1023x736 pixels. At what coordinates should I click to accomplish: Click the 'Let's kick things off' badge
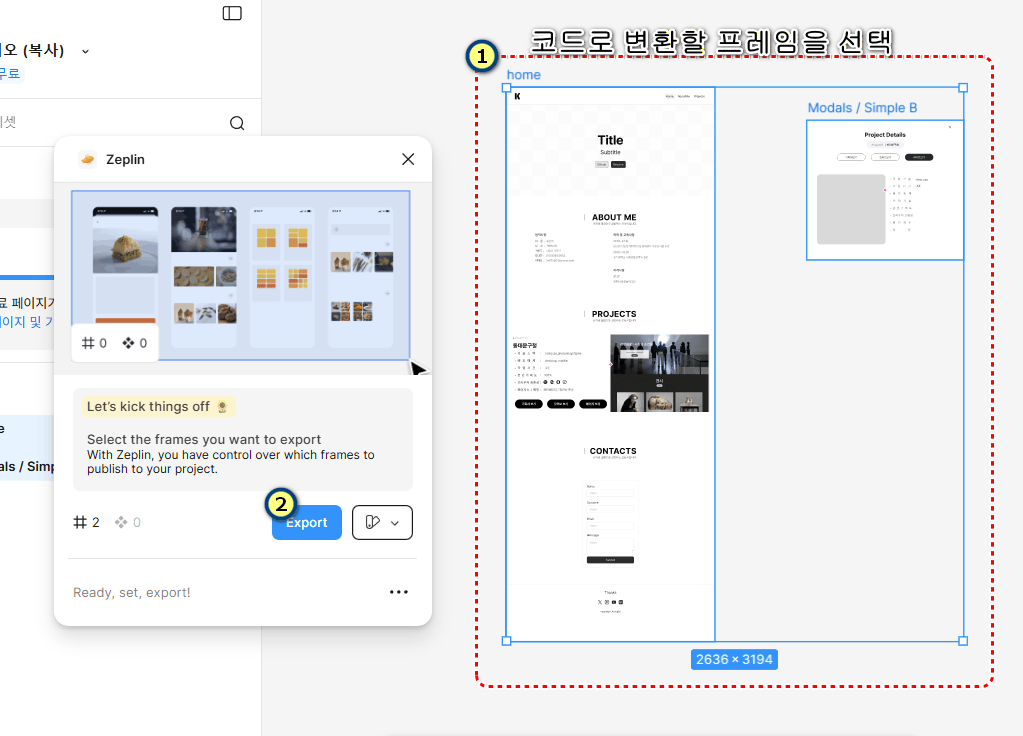coord(159,407)
